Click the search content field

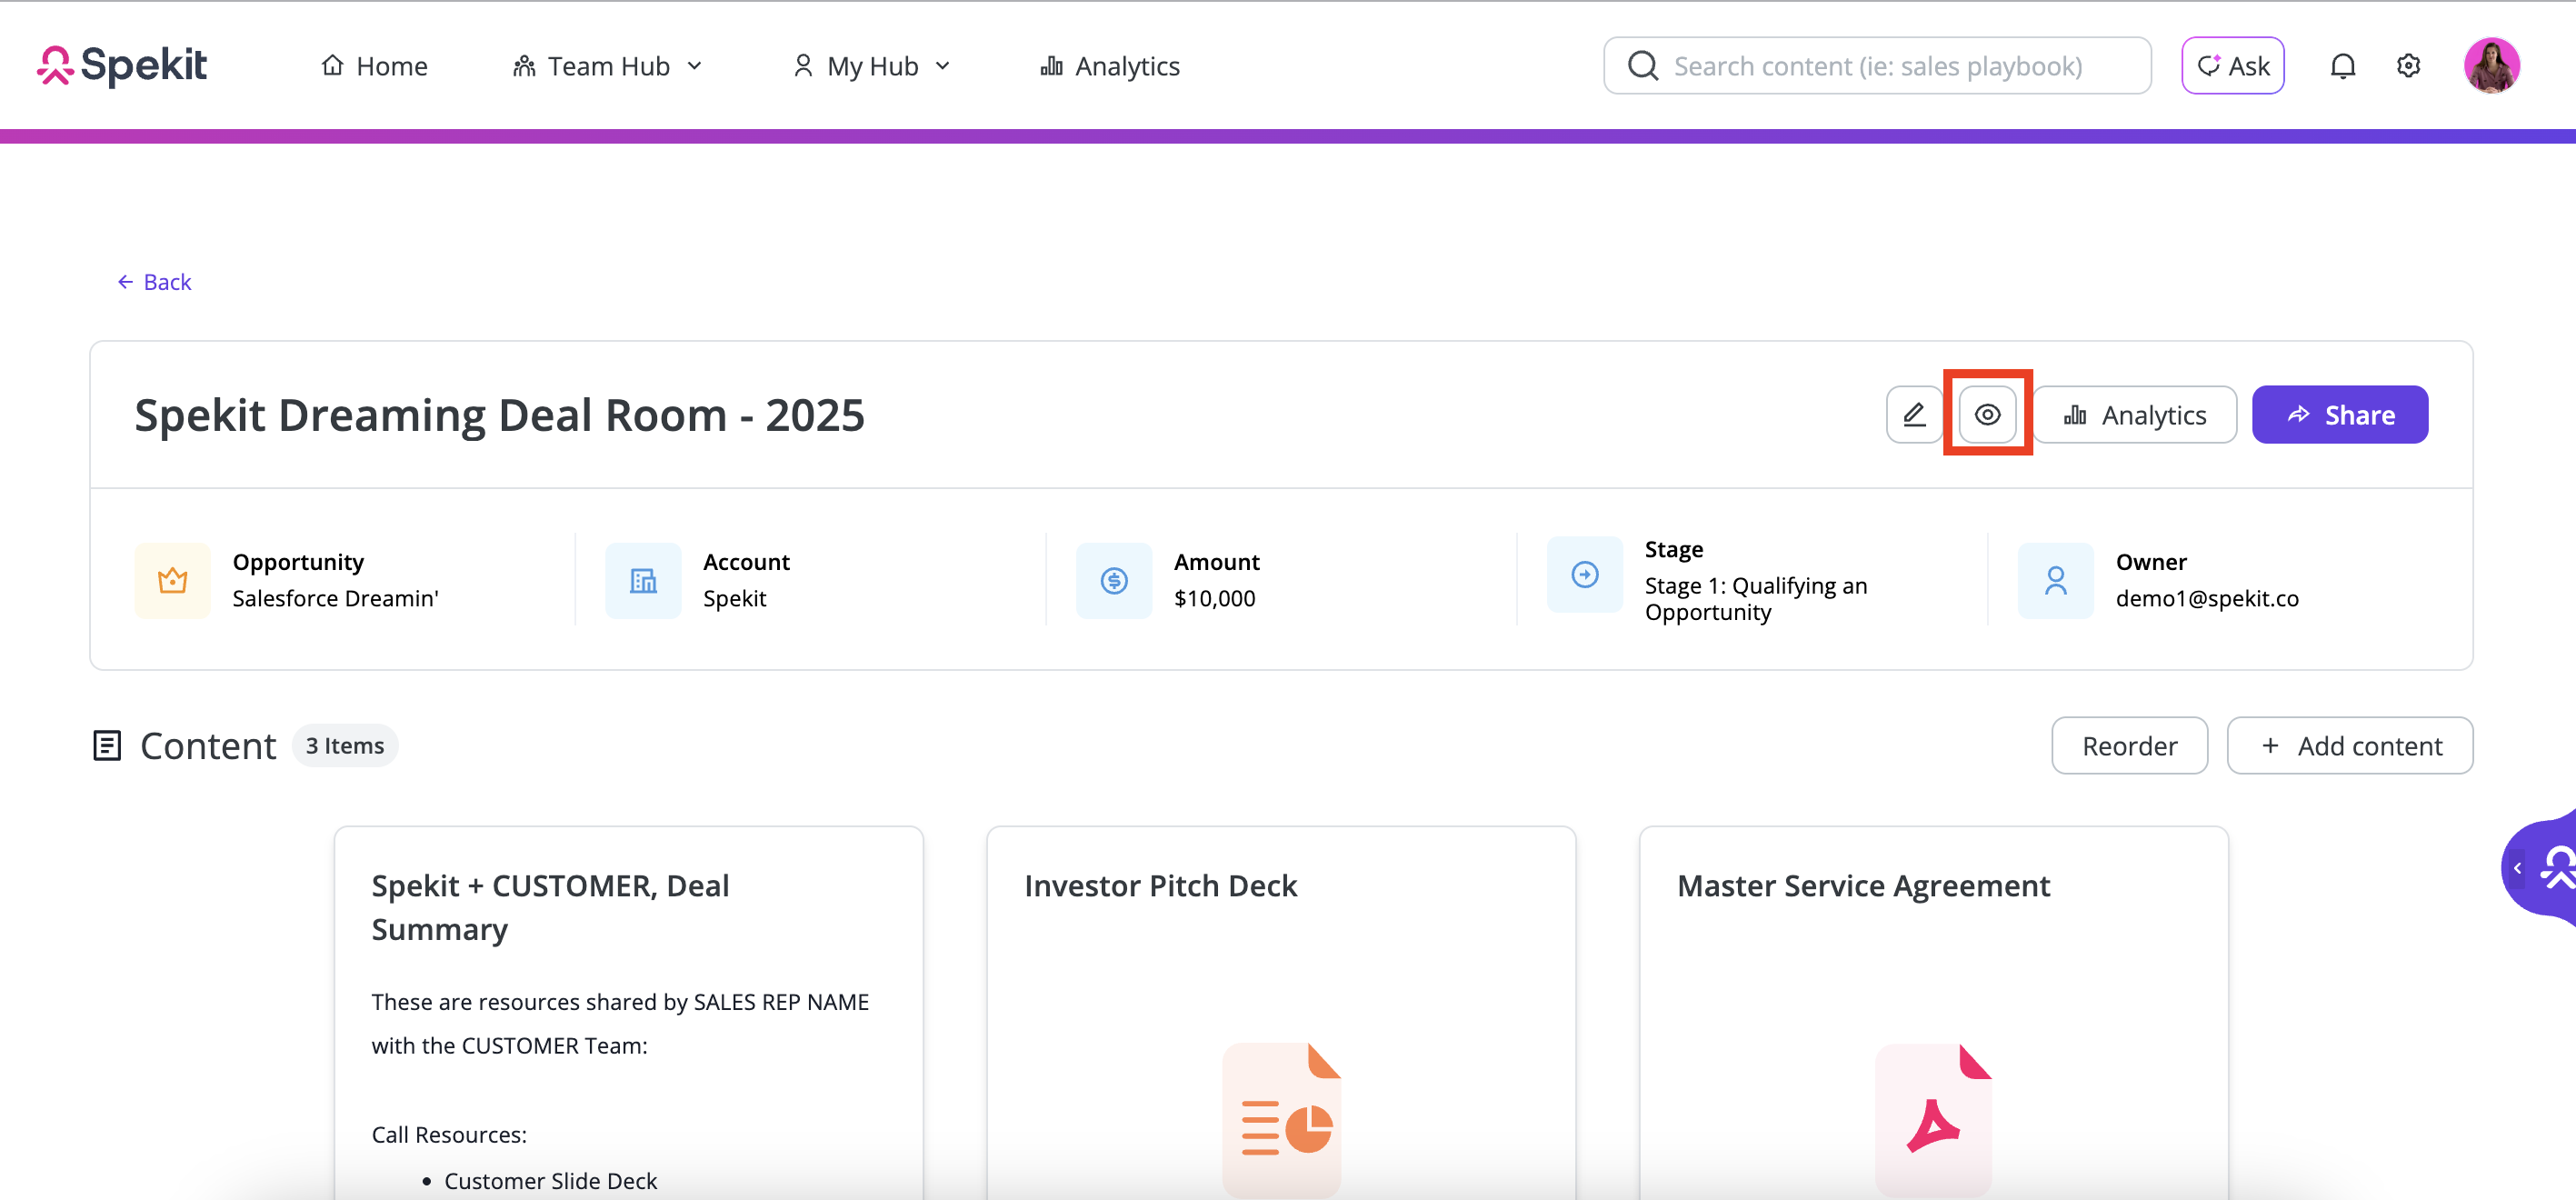[1877, 66]
